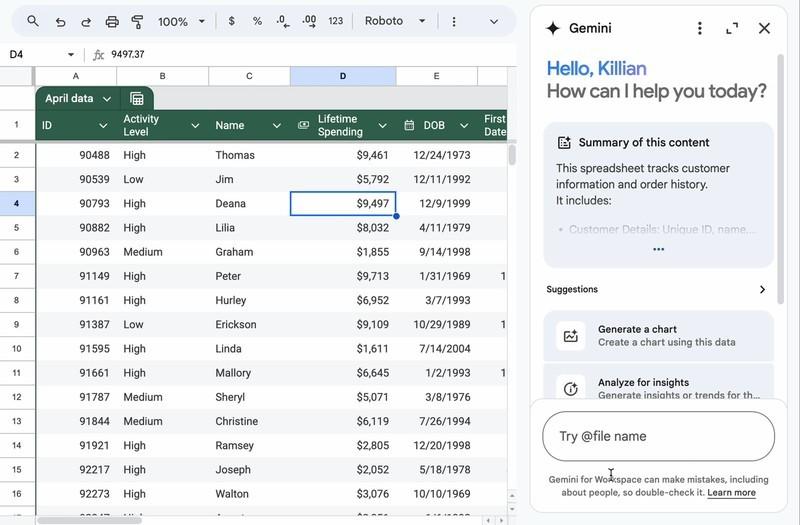Open Gemini panel more options menu
This screenshot has height=525, width=800.
click(700, 28)
